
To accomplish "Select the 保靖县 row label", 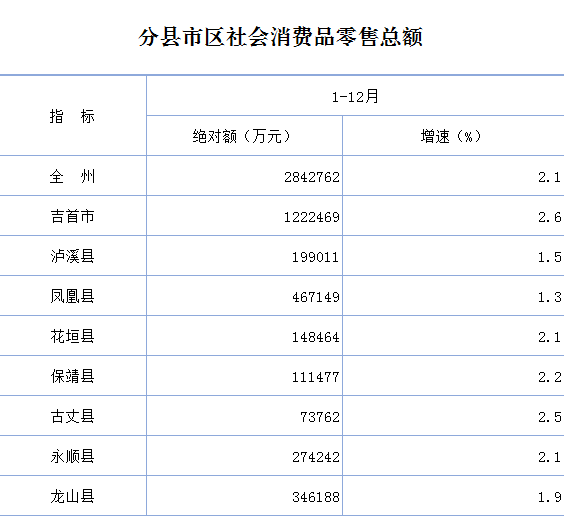I will click(x=72, y=376).
